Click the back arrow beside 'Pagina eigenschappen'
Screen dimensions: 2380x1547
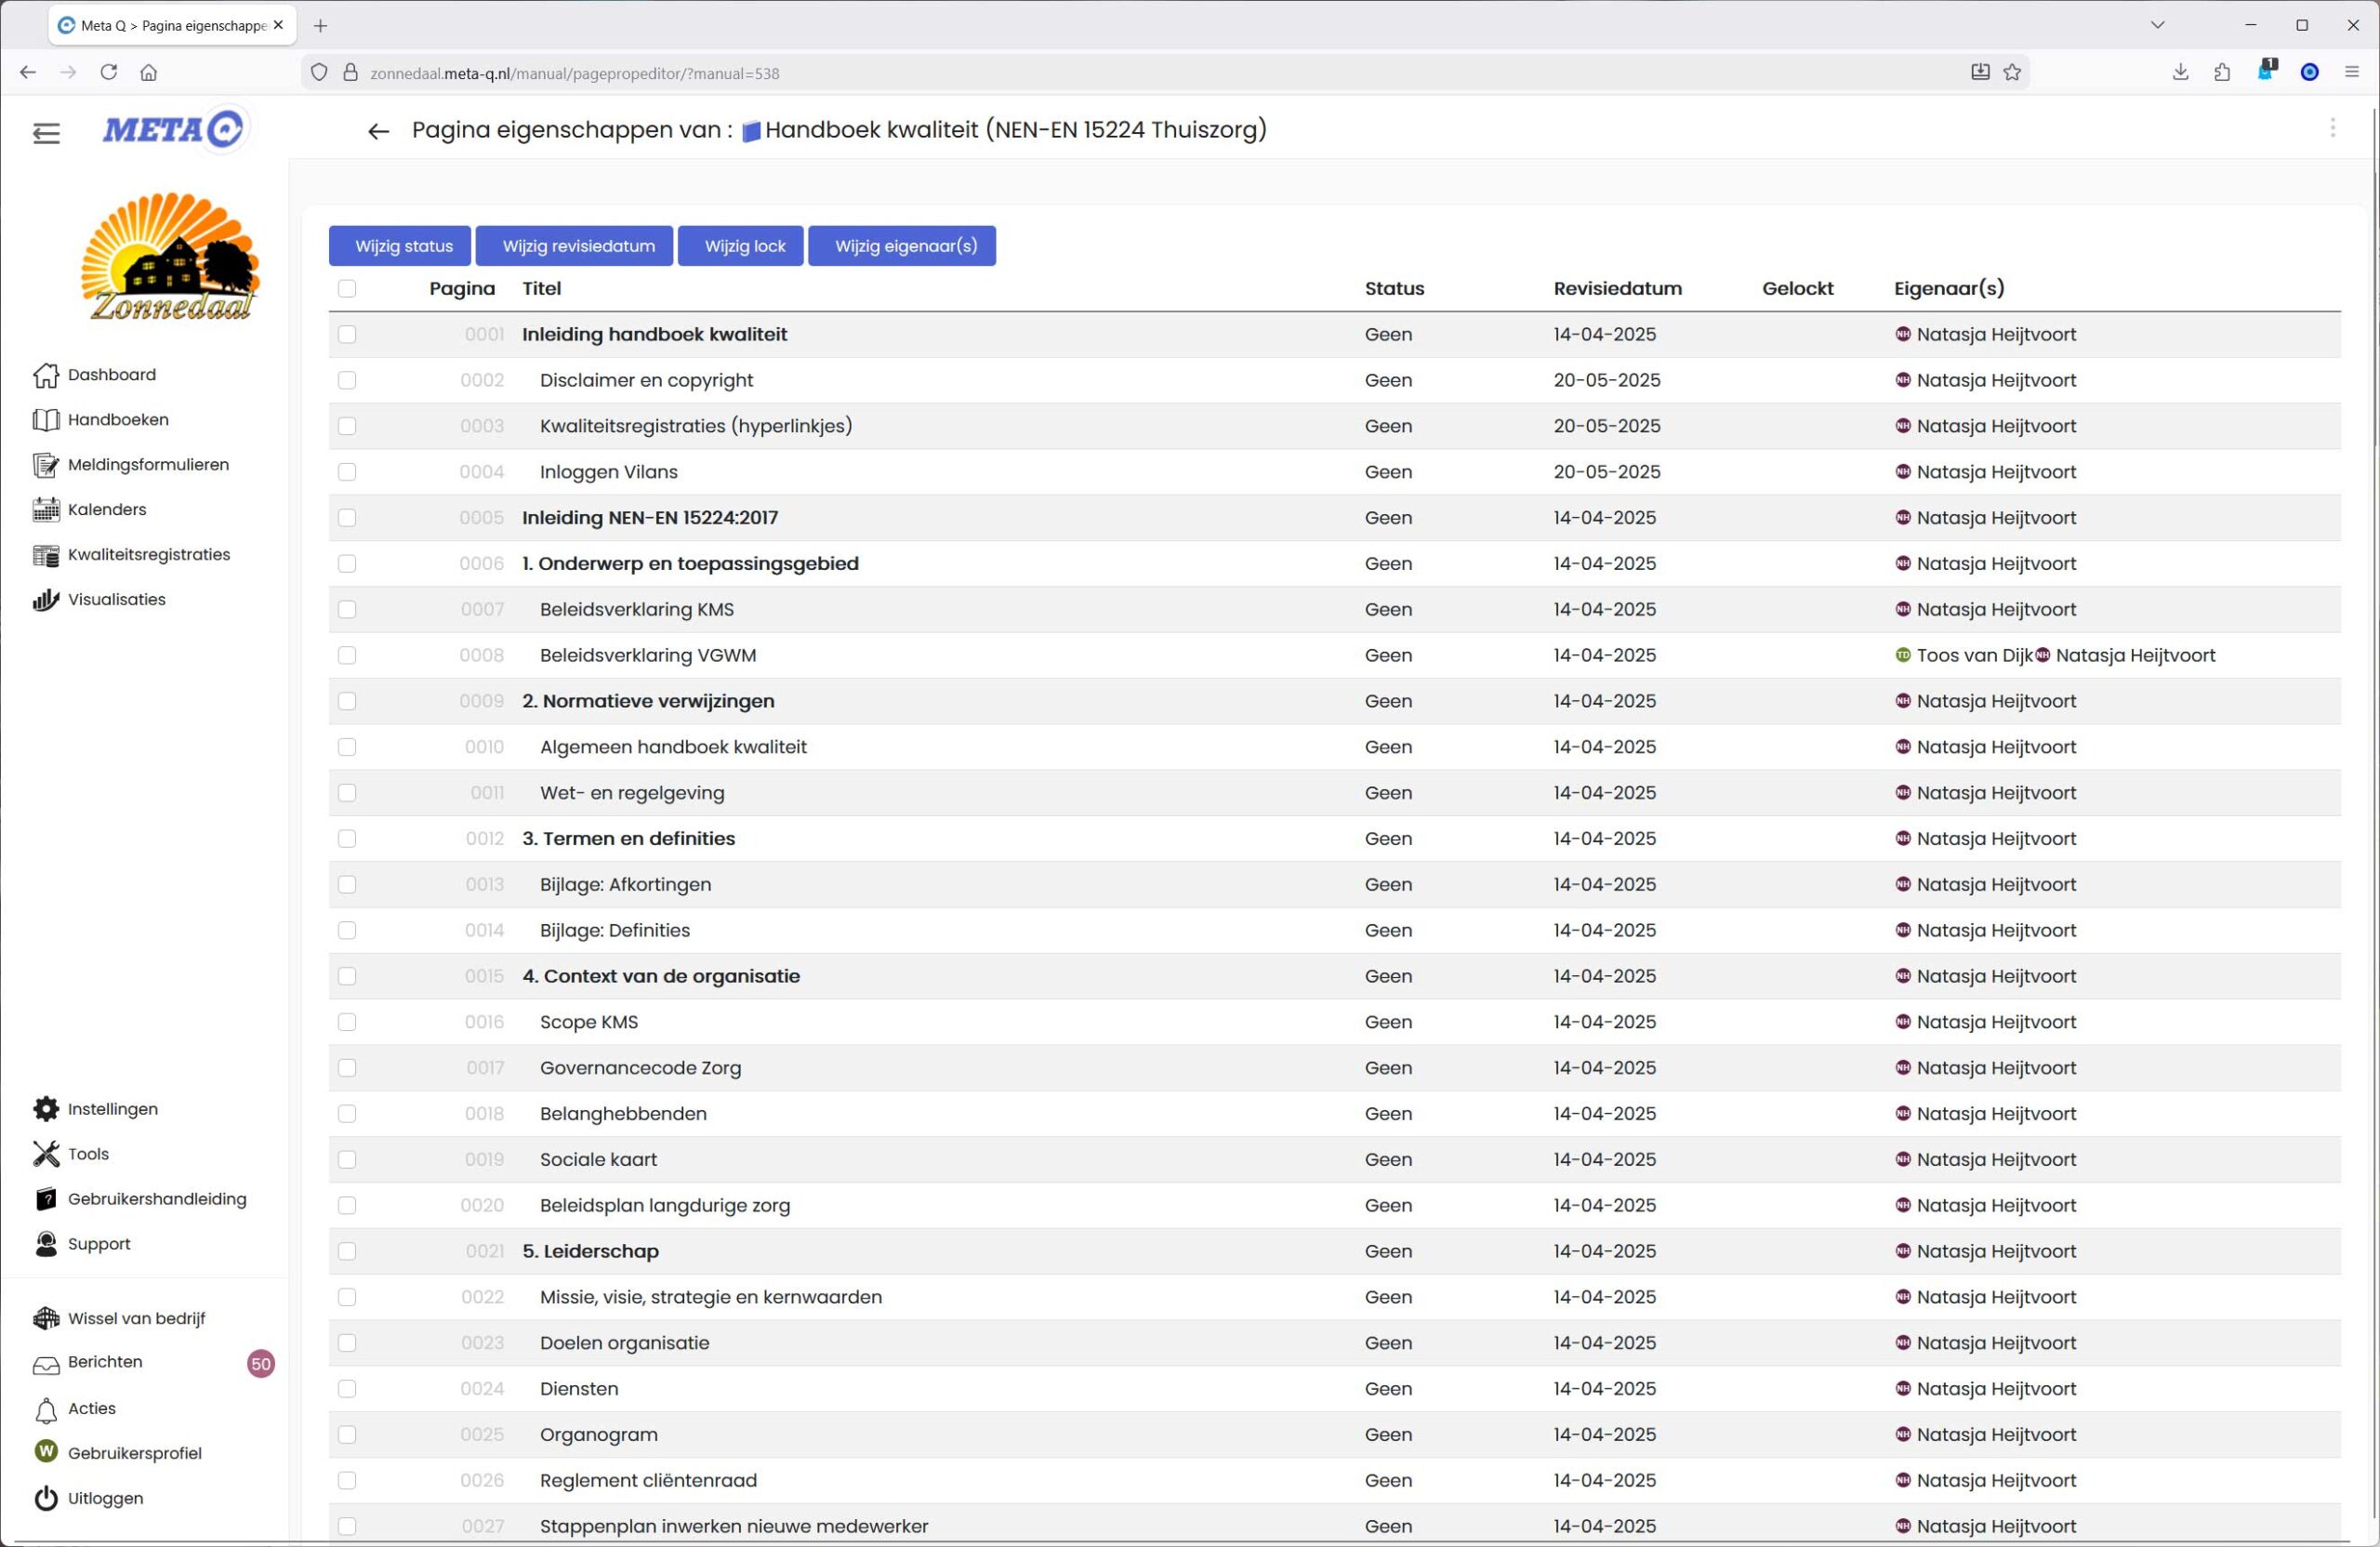[x=378, y=131]
